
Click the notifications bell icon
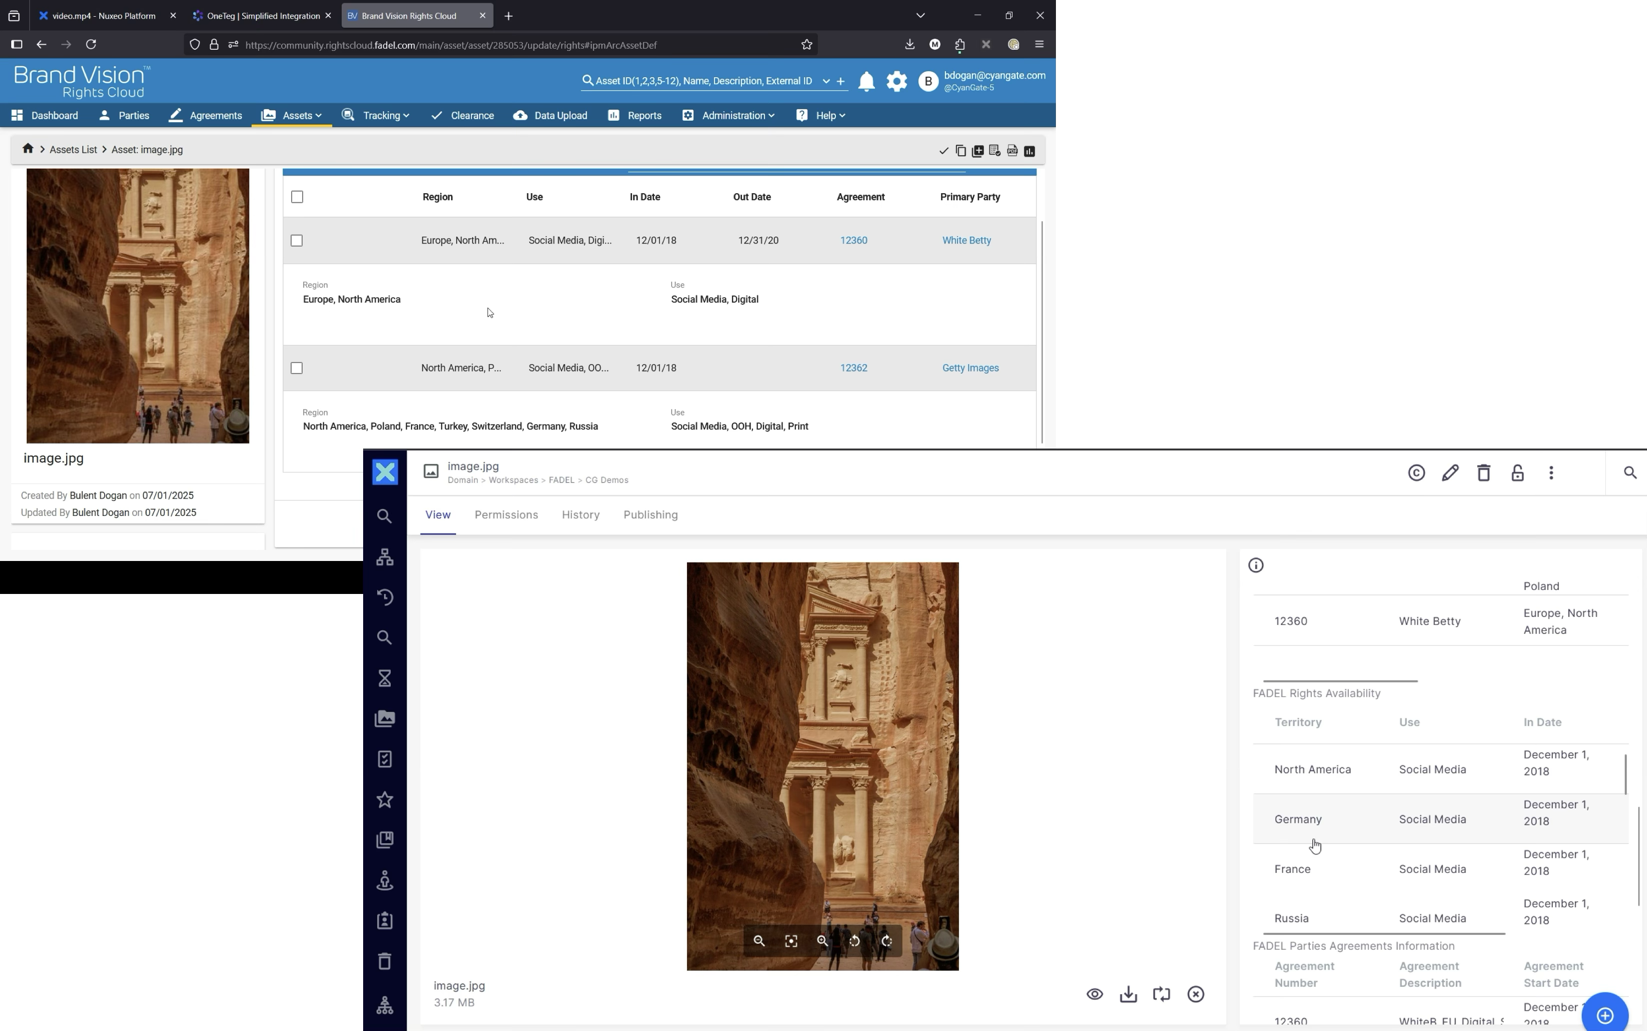tap(866, 81)
